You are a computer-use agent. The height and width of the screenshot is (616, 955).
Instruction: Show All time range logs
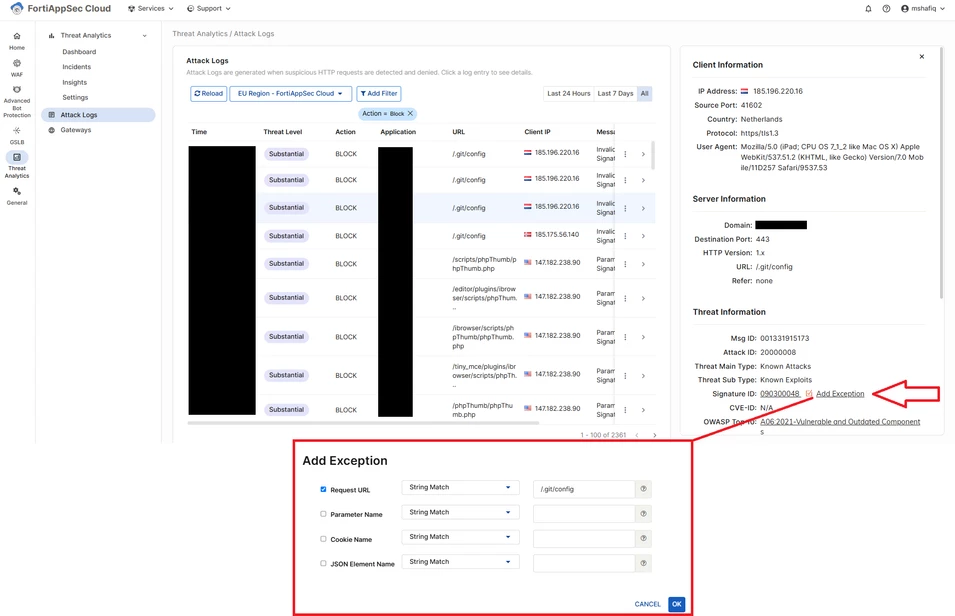point(644,94)
